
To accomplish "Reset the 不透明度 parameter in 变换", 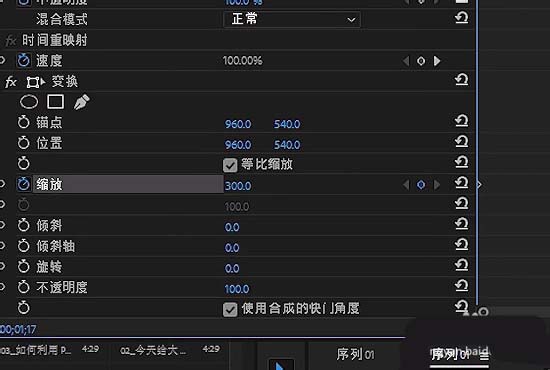I will (461, 285).
